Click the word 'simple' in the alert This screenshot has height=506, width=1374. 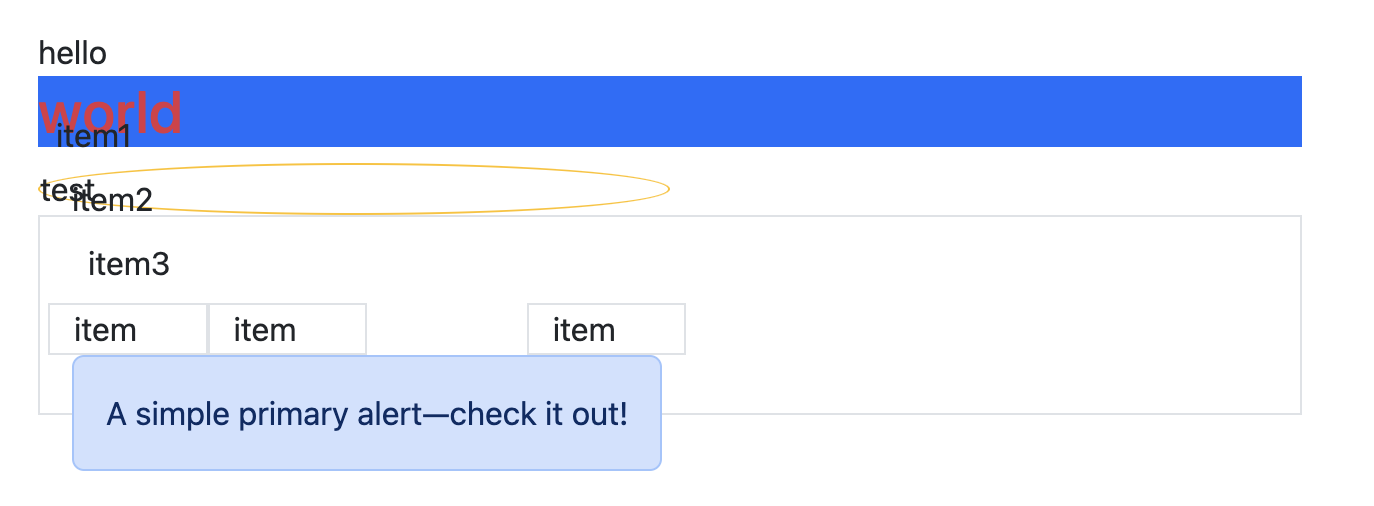pyautogui.click(x=183, y=414)
